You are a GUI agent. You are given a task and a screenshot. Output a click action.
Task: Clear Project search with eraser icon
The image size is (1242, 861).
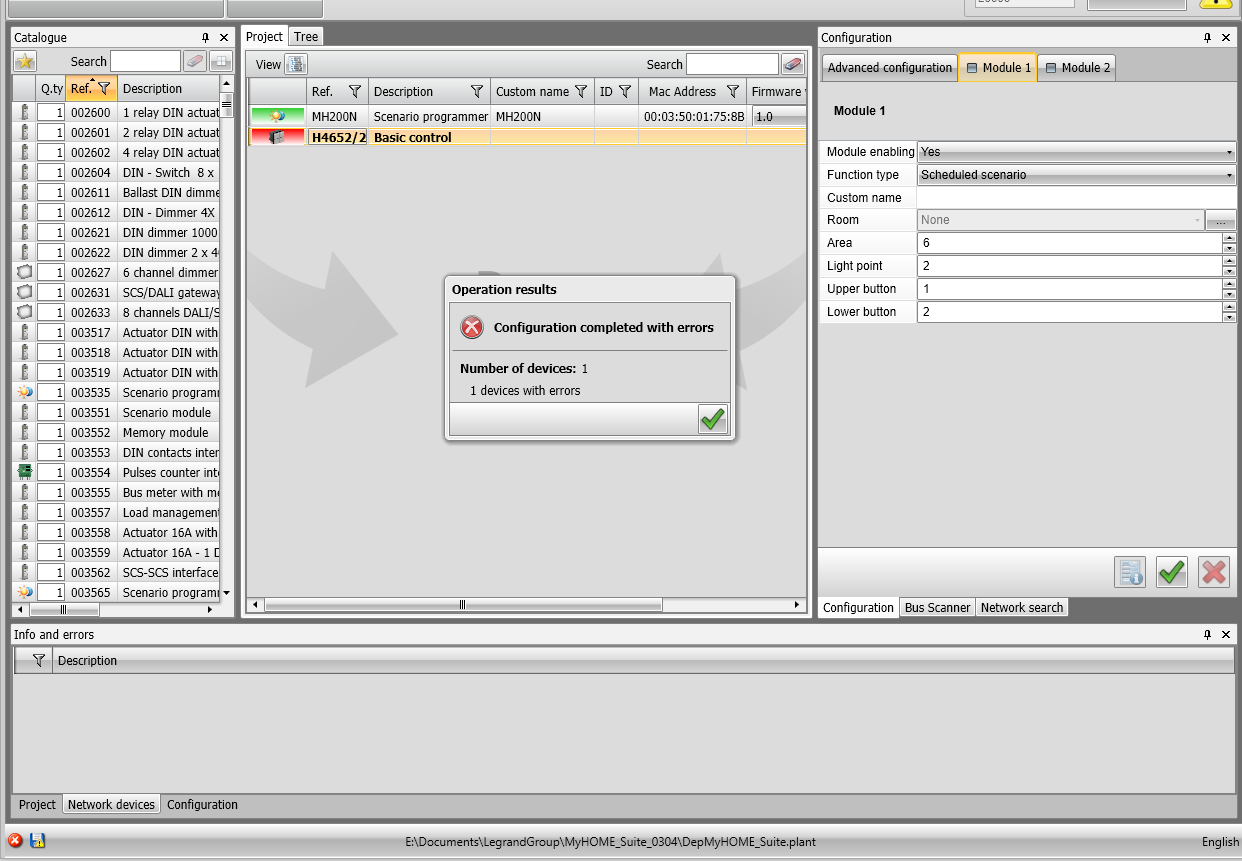pos(792,65)
